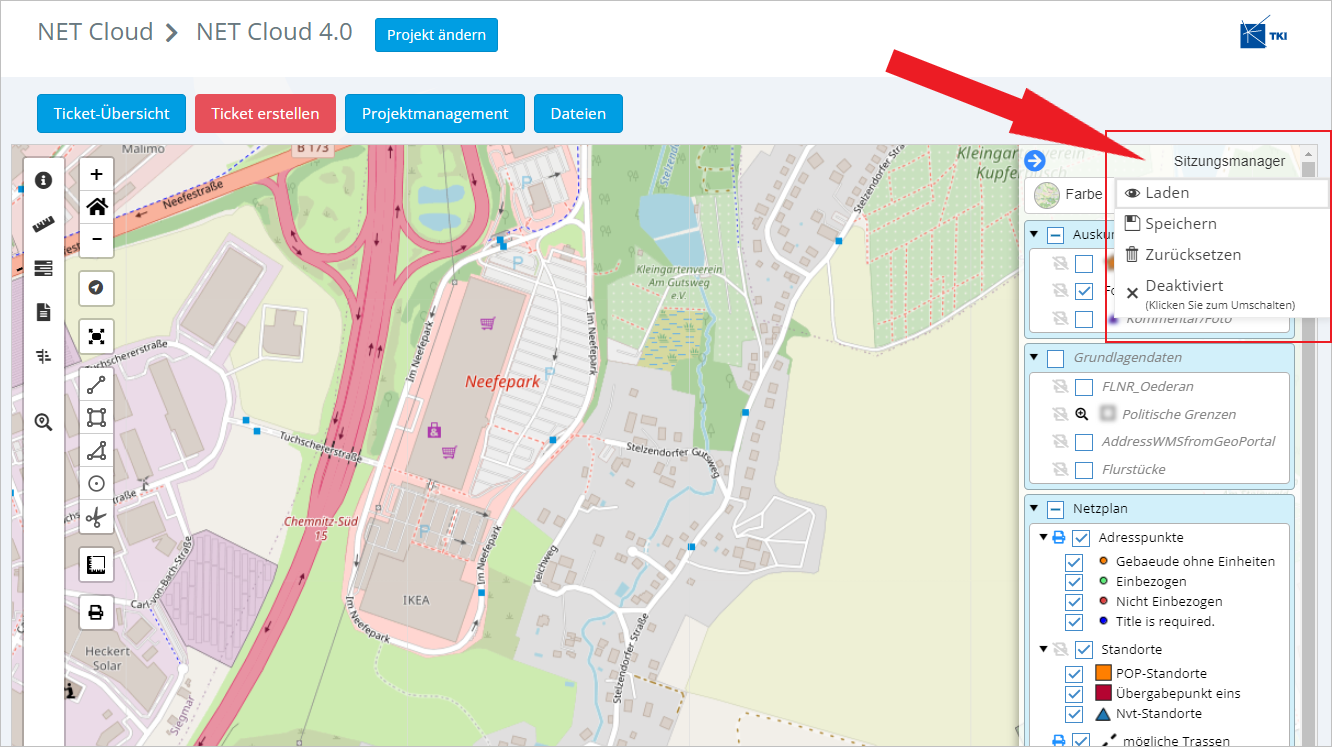The width and height of the screenshot is (1332, 747).
Task: Select the ruler measurement tool
Action: pos(43,225)
